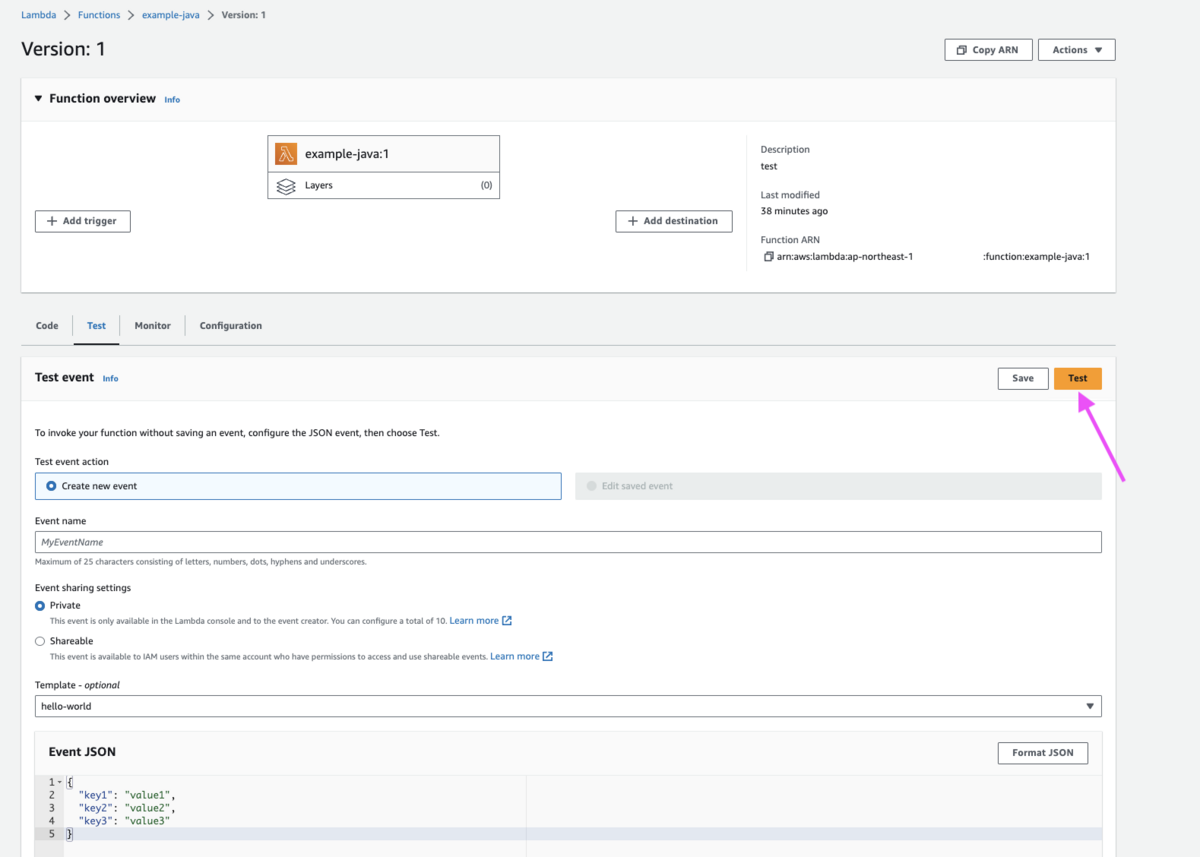The height and width of the screenshot is (857, 1200).
Task: Click external link icon after Private Learn more
Action: tap(508, 620)
